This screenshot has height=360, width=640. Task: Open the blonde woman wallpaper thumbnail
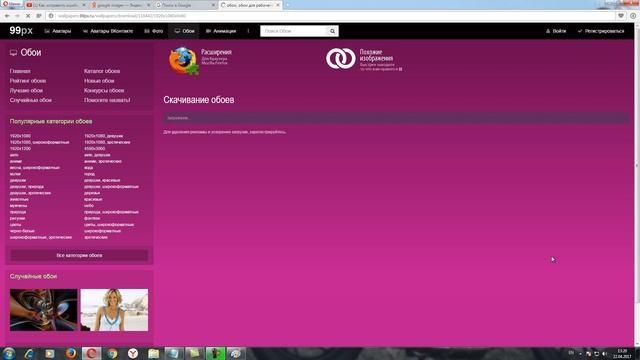coord(114,310)
